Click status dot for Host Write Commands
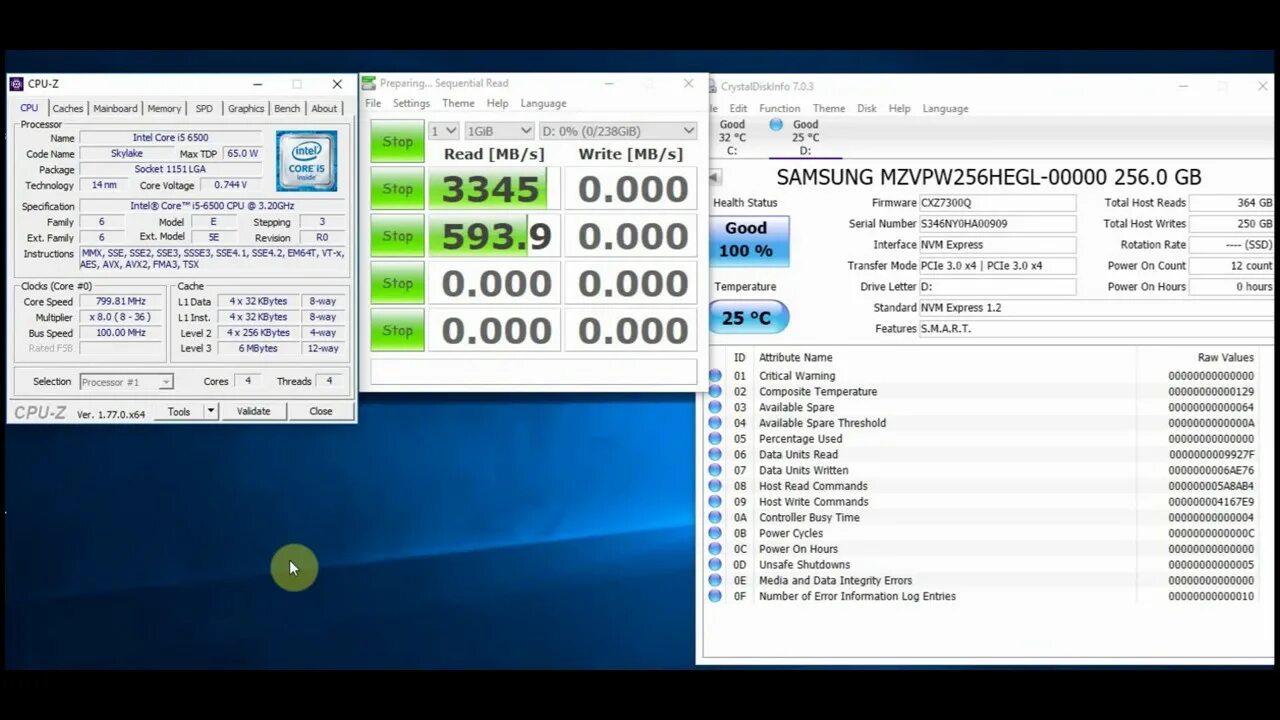Viewport: 1280px width, 720px height. click(715, 502)
